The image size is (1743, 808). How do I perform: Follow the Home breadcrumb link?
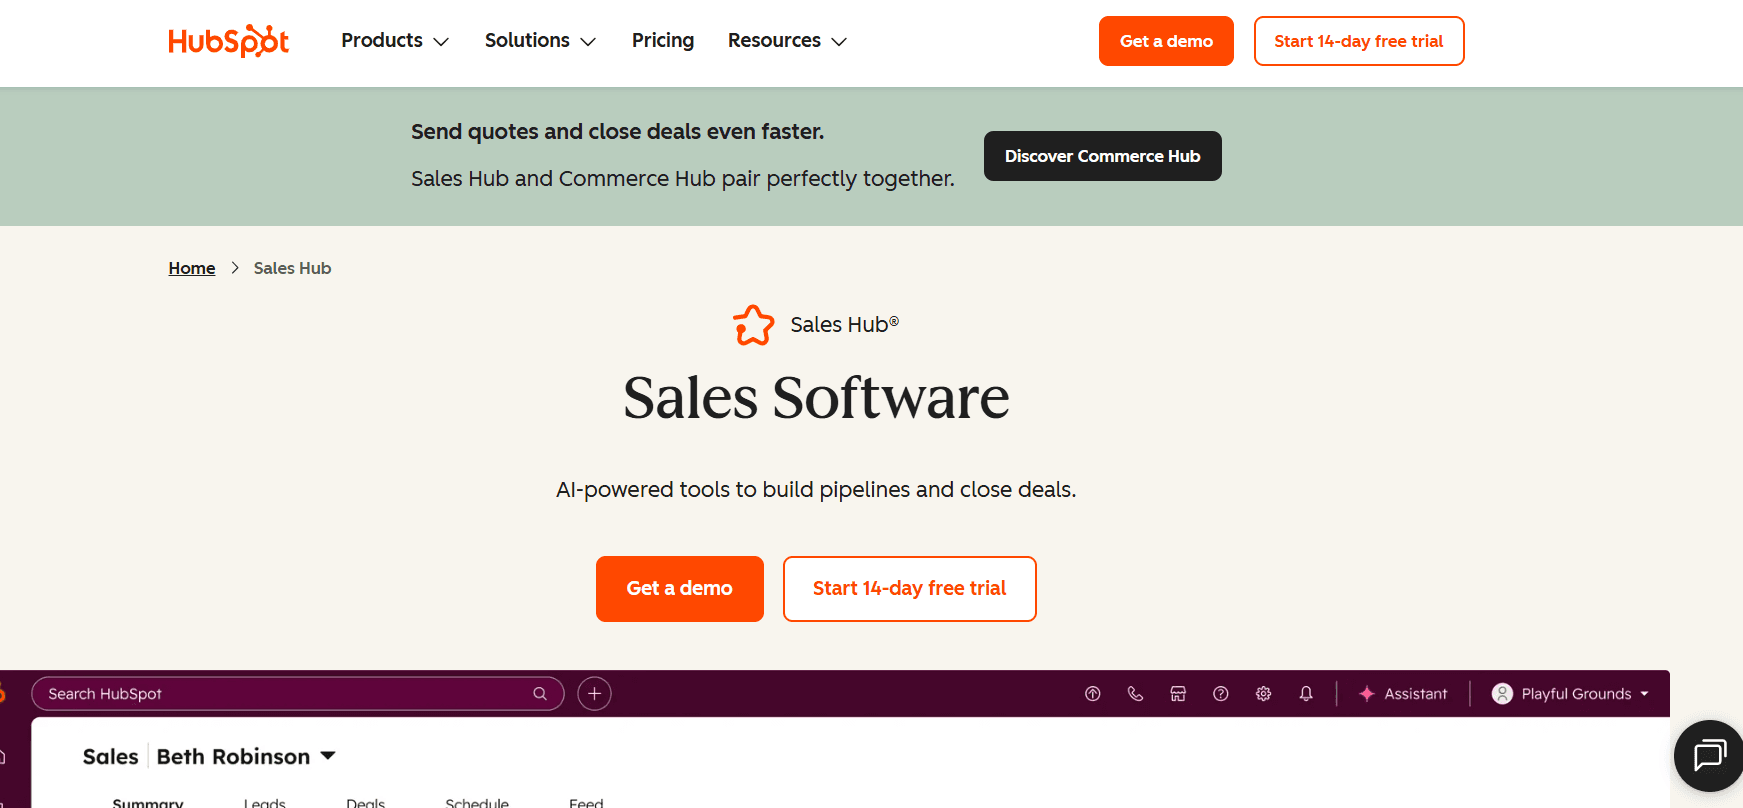[x=192, y=268]
